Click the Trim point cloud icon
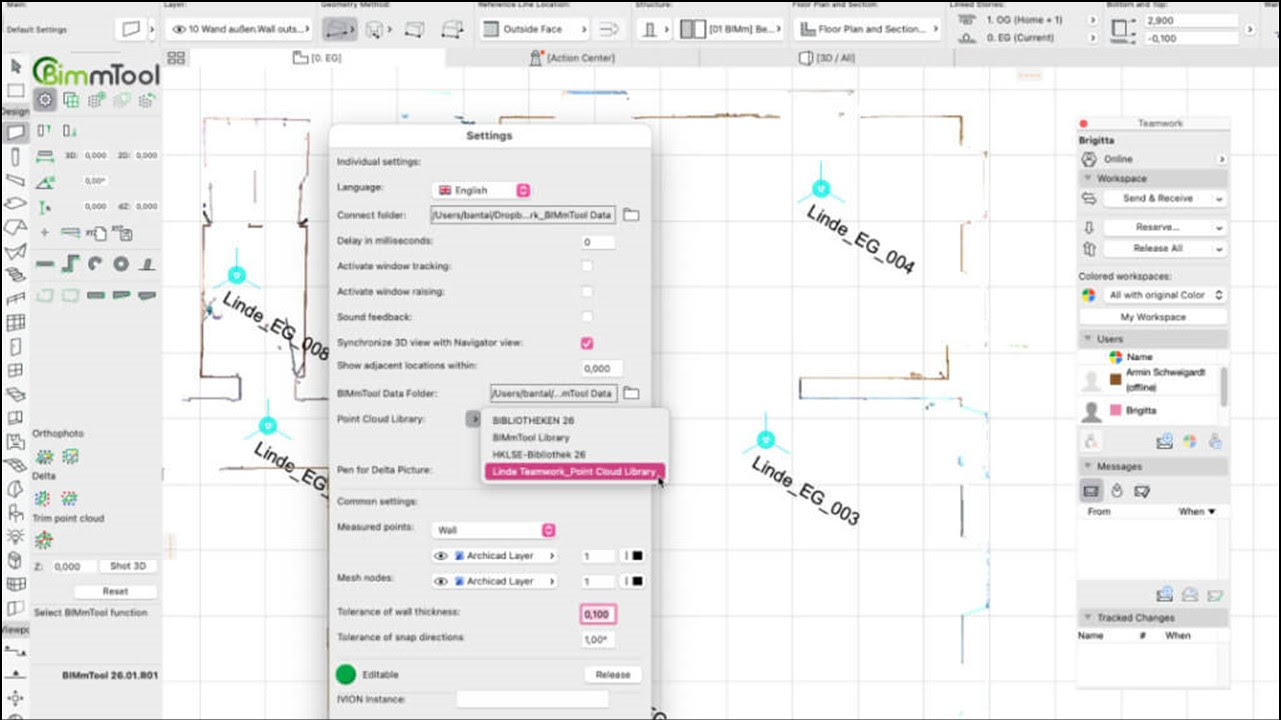The height and width of the screenshot is (720, 1281). [44, 540]
